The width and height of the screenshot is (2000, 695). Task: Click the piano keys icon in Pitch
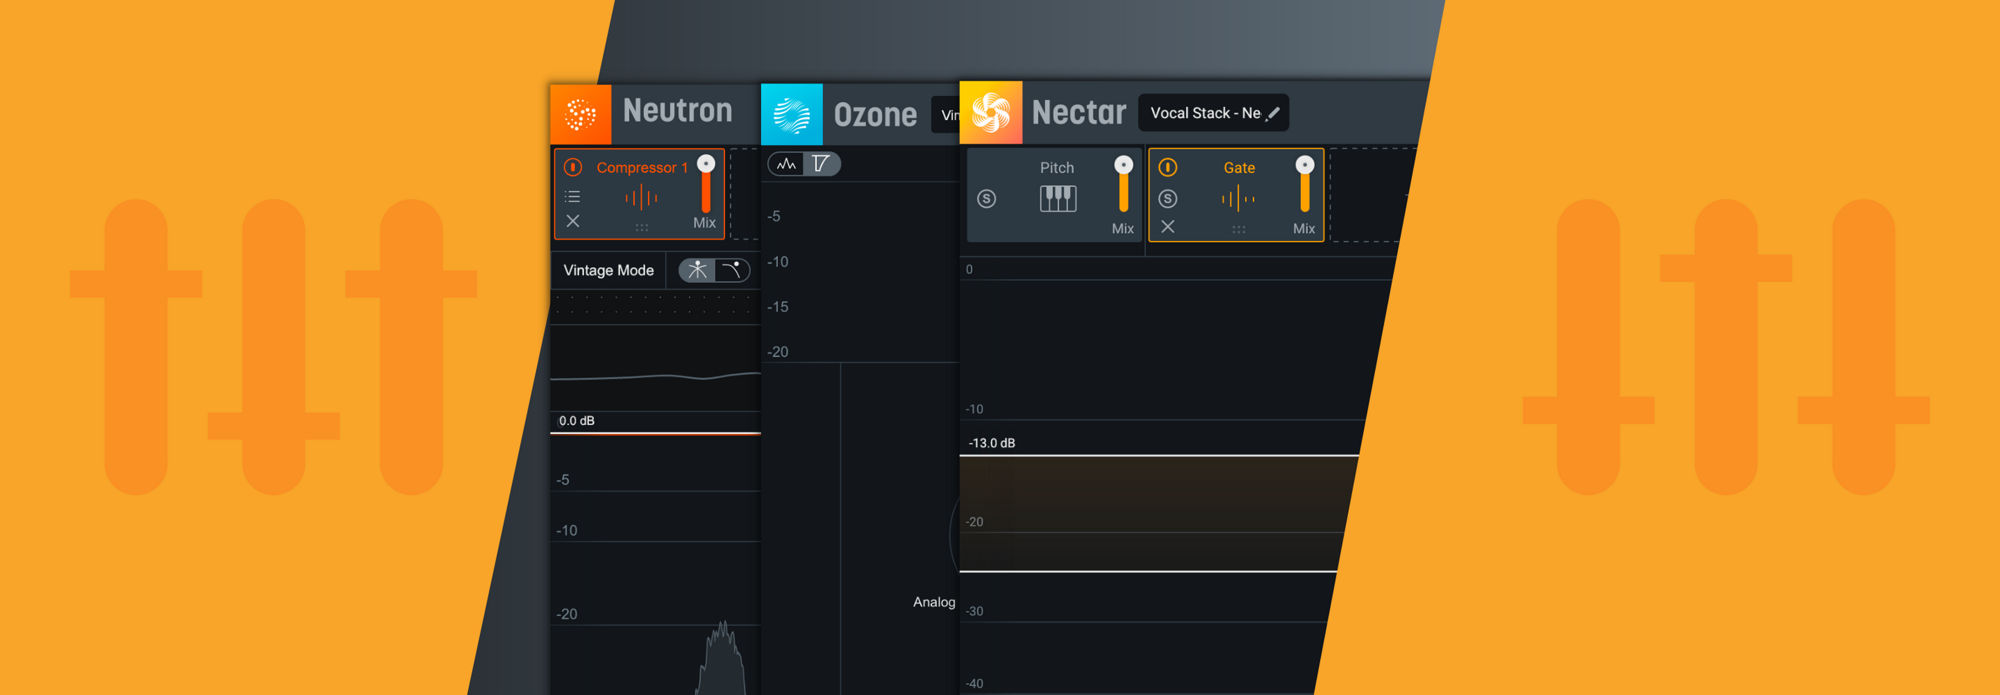[1057, 199]
